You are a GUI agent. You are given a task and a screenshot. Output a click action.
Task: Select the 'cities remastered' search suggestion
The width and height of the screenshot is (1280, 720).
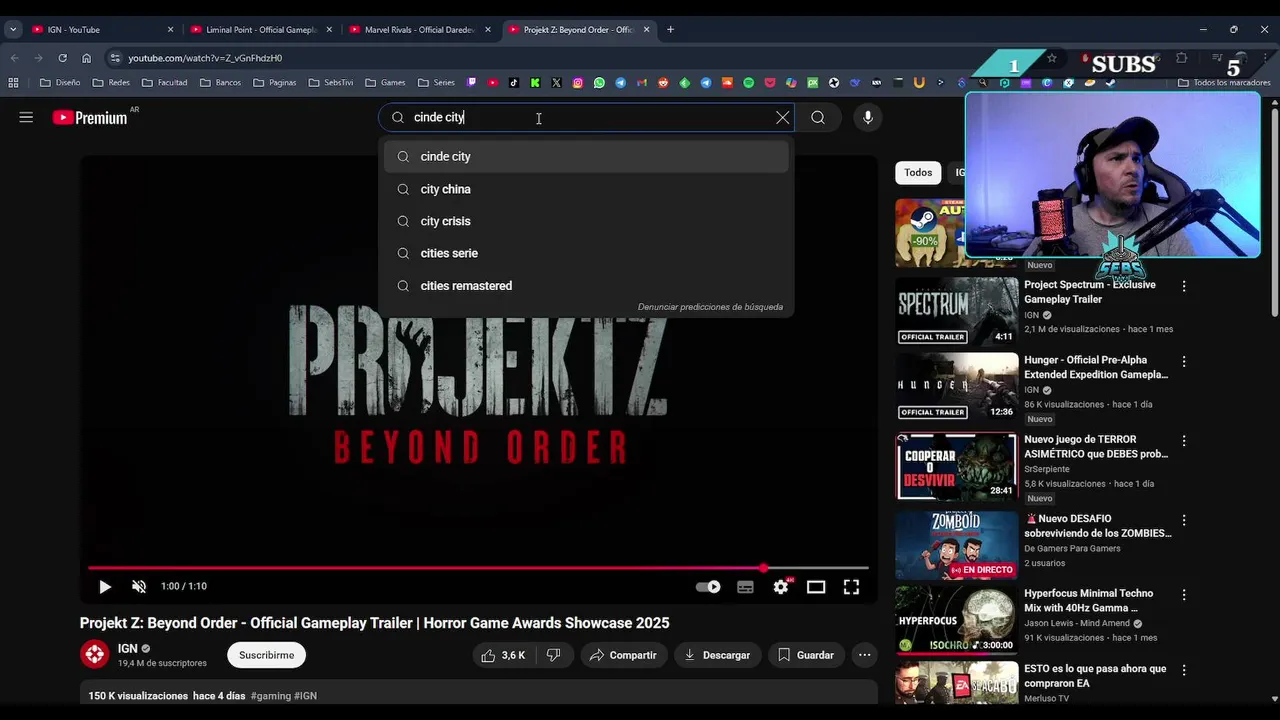[x=586, y=285]
